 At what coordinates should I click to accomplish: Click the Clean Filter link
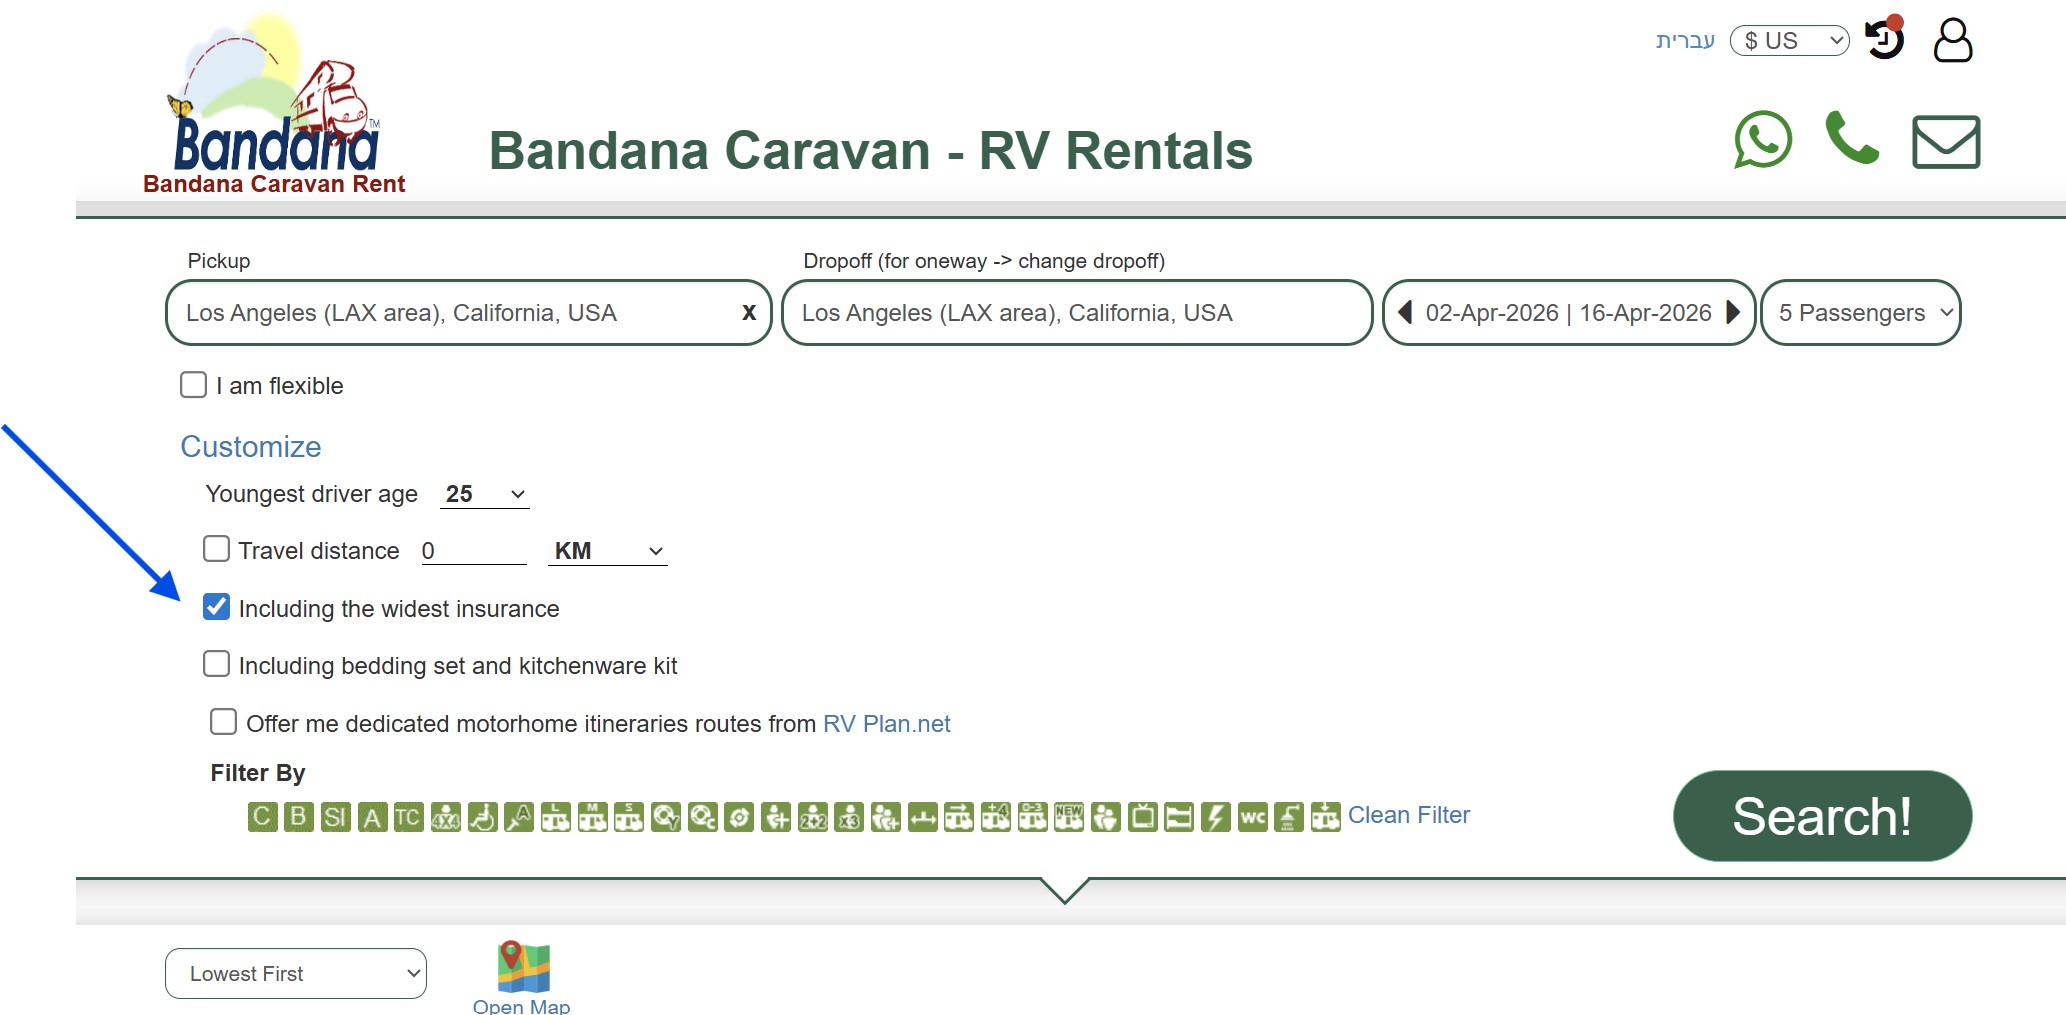pyautogui.click(x=1409, y=815)
